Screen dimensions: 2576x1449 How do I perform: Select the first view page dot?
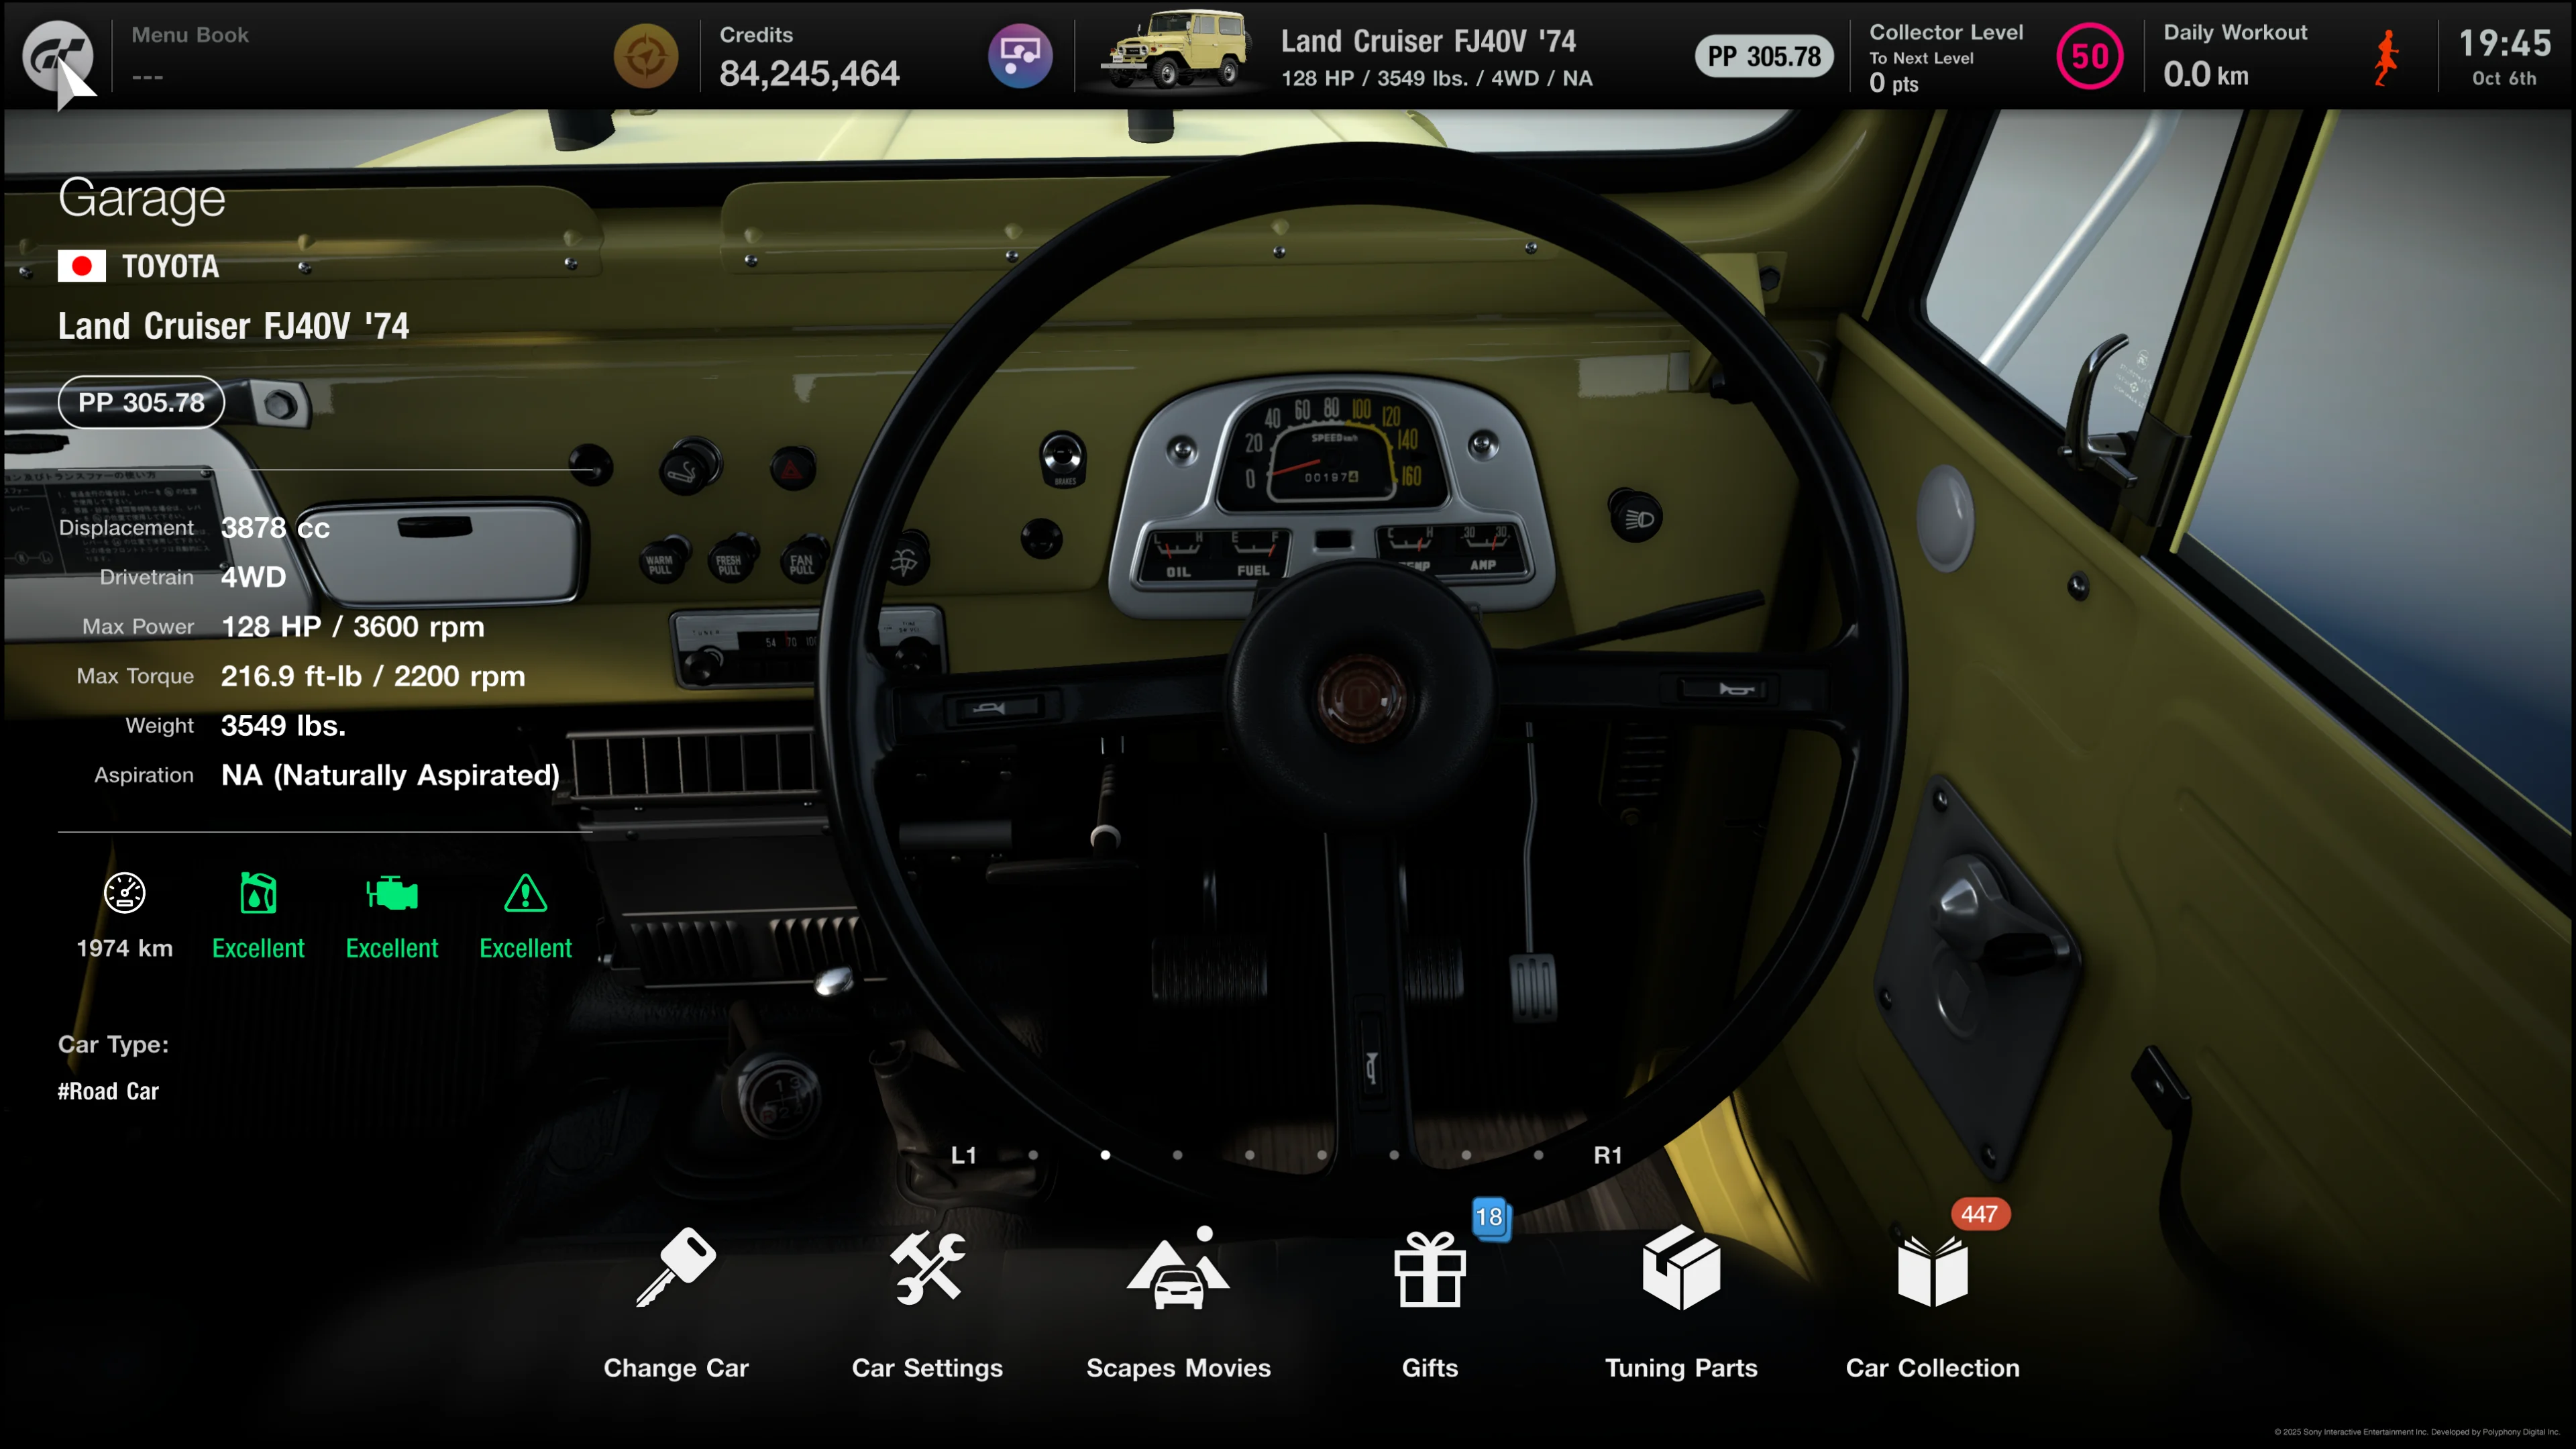pyautogui.click(x=1033, y=1155)
